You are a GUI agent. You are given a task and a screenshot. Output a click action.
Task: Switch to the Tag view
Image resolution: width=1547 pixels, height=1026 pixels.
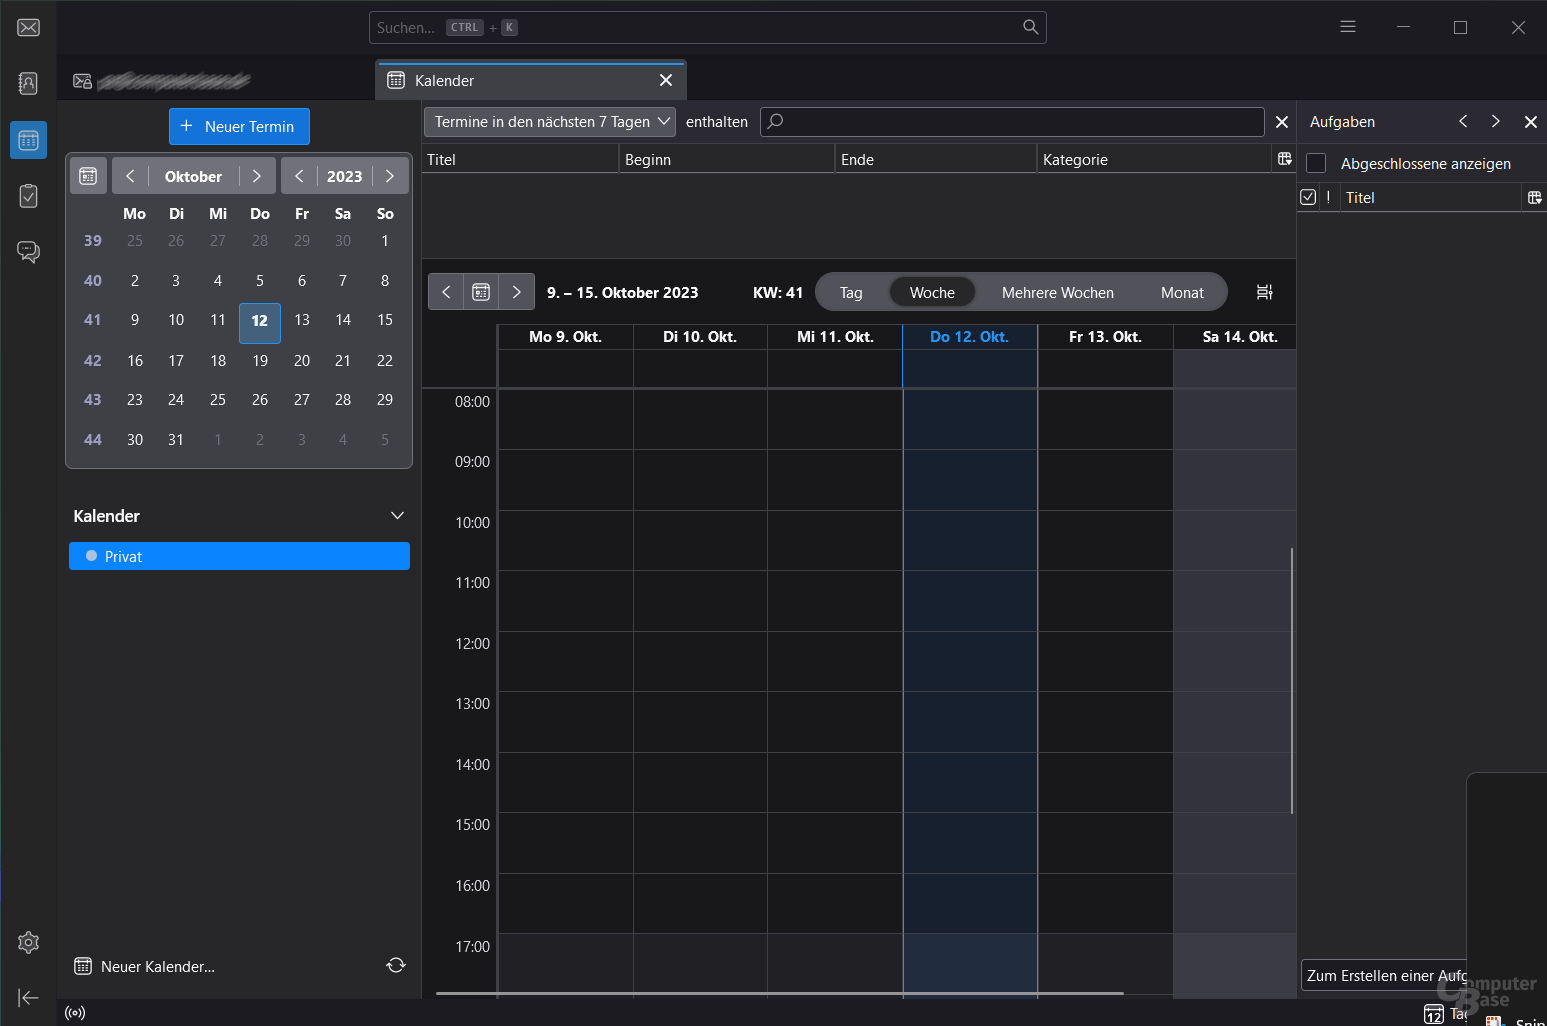pos(851,292)
